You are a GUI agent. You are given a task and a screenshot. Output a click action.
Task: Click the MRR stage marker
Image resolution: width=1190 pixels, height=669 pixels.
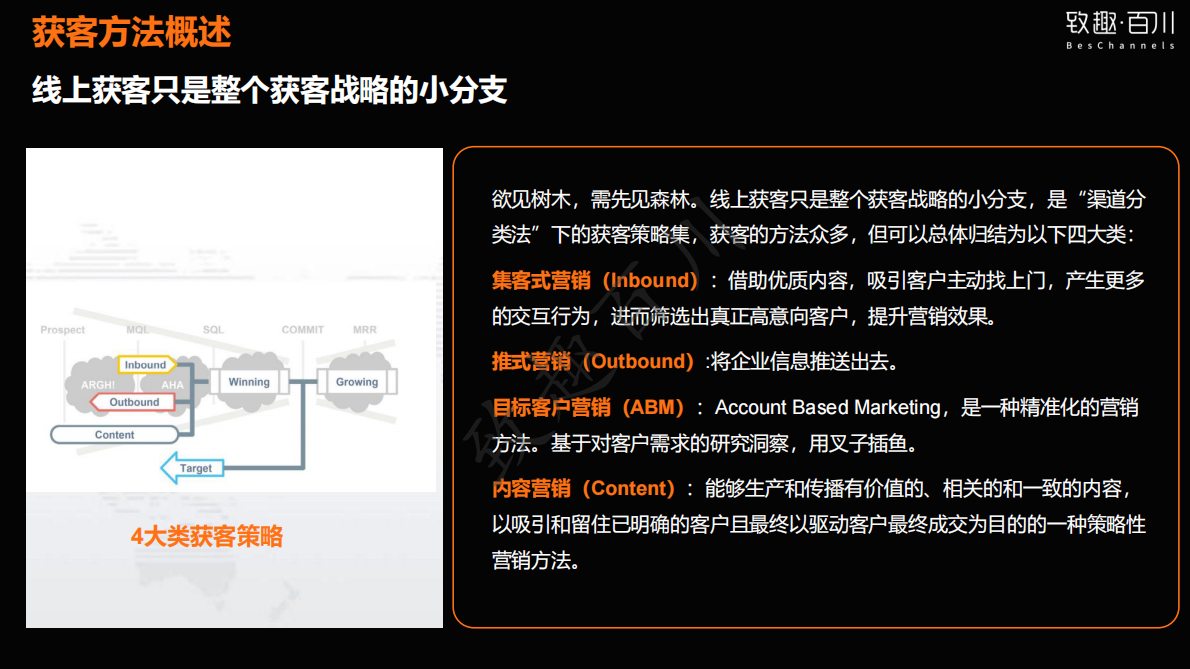[x=364, y=329]
